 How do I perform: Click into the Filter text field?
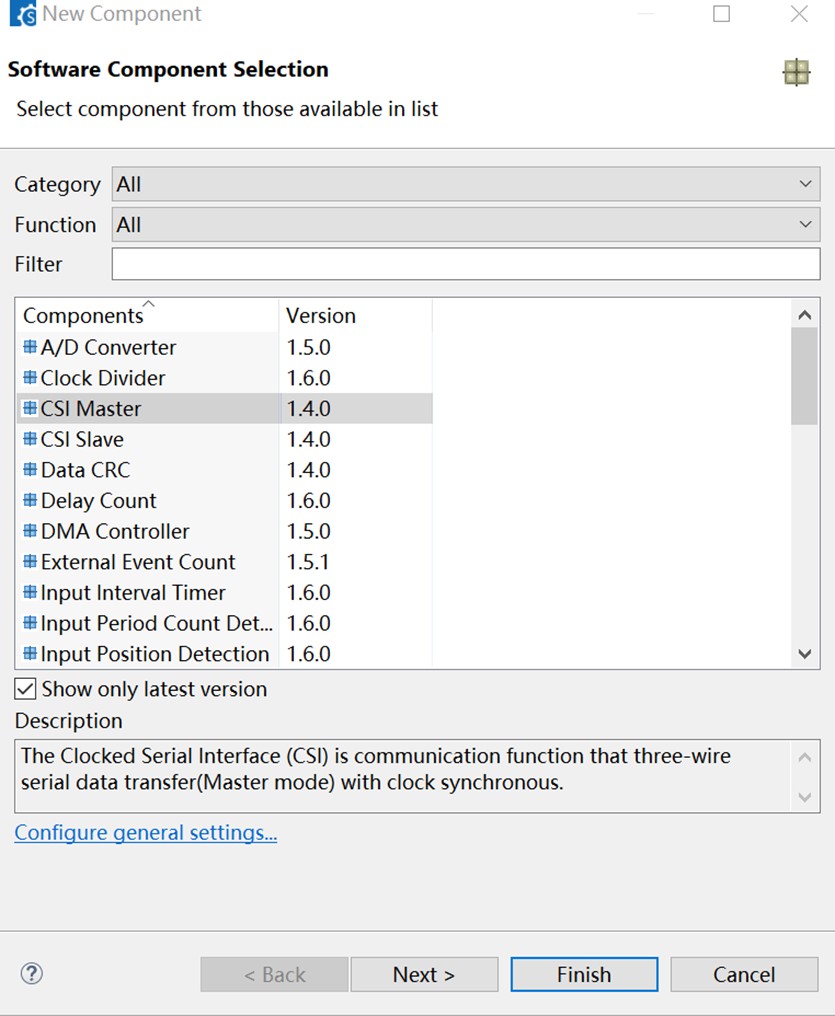pyautogui.click(x=466, y=264)
